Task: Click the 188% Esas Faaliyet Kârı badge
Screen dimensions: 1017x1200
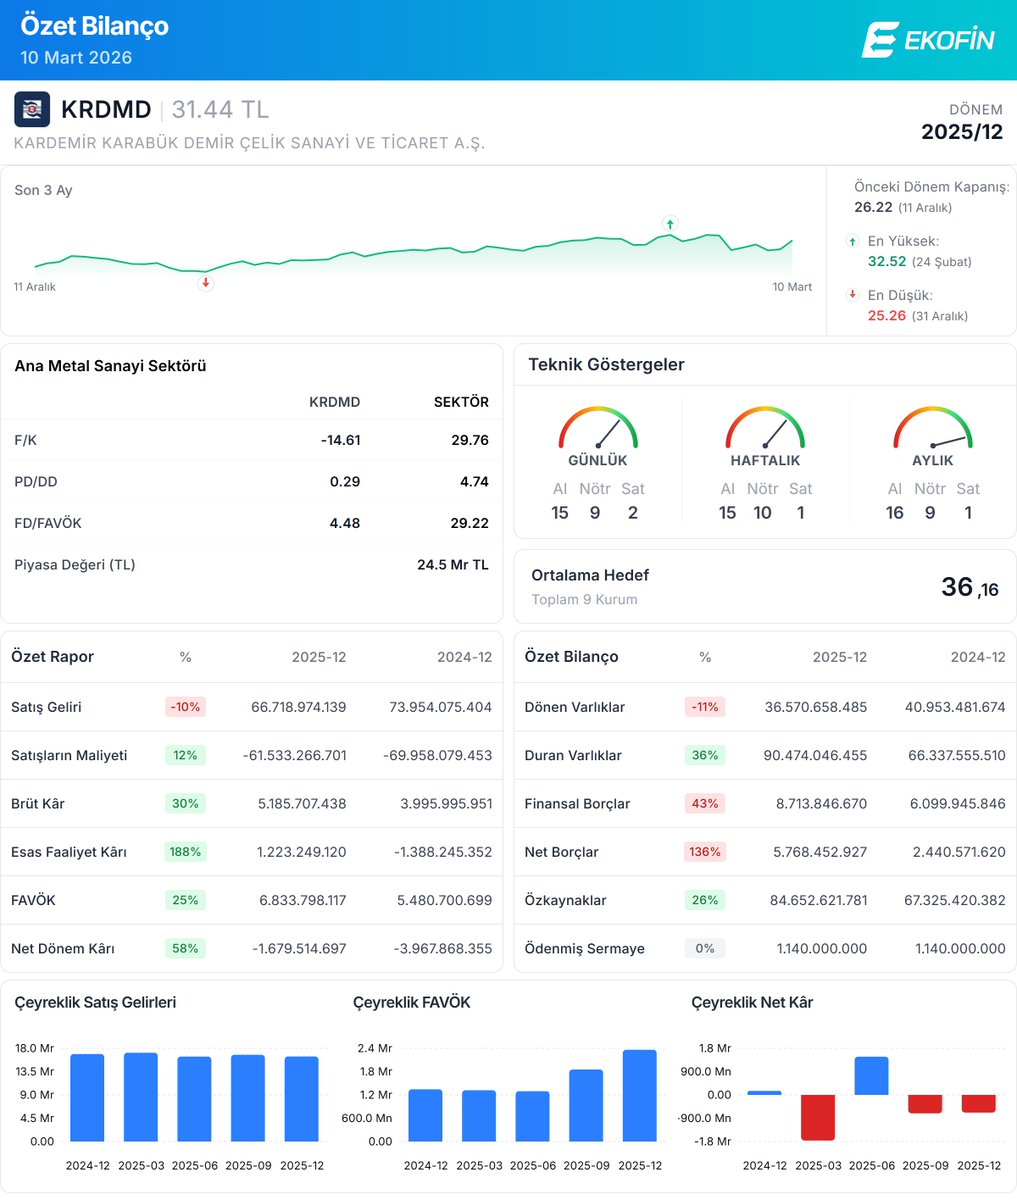Action: [185, 852]
